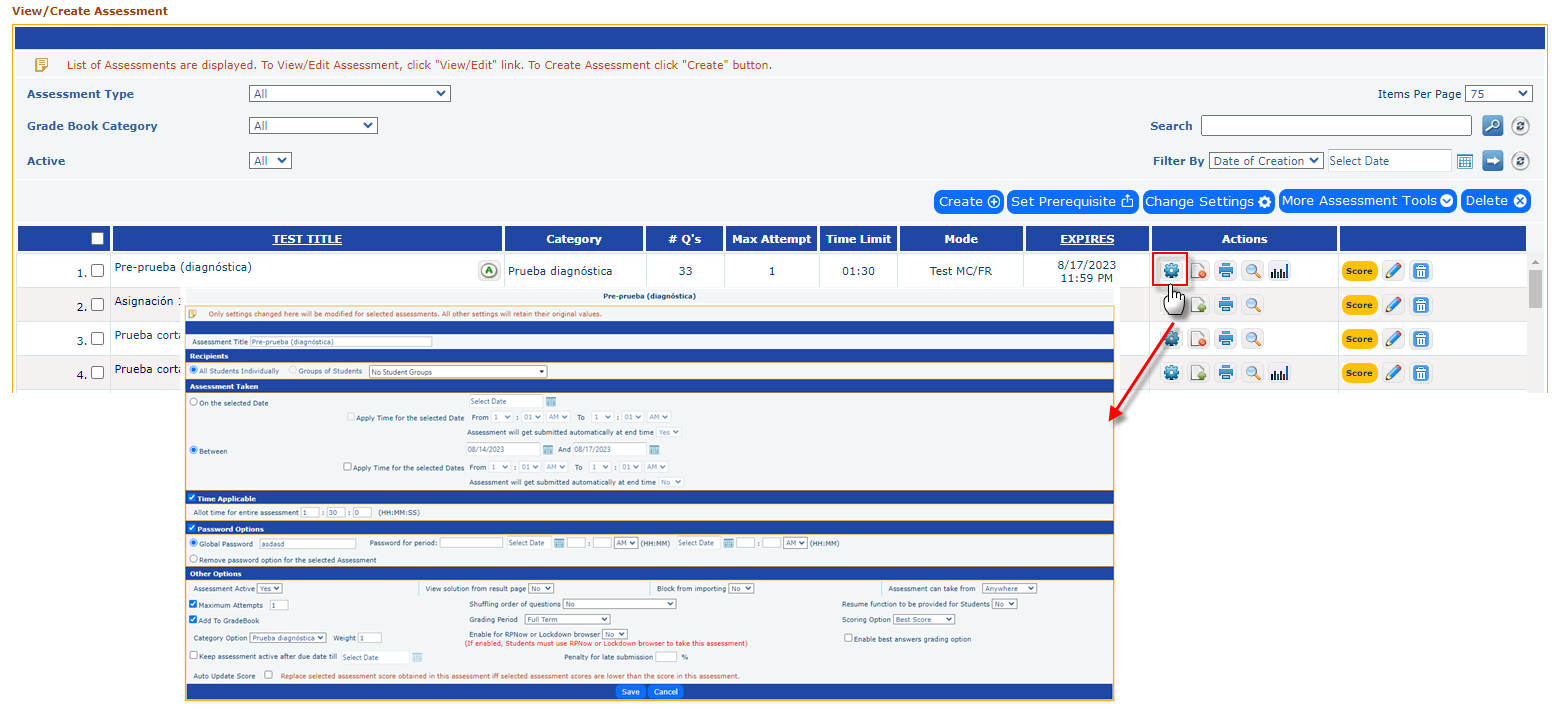
Task: Select the Between radio button
Action: (193, 451)
